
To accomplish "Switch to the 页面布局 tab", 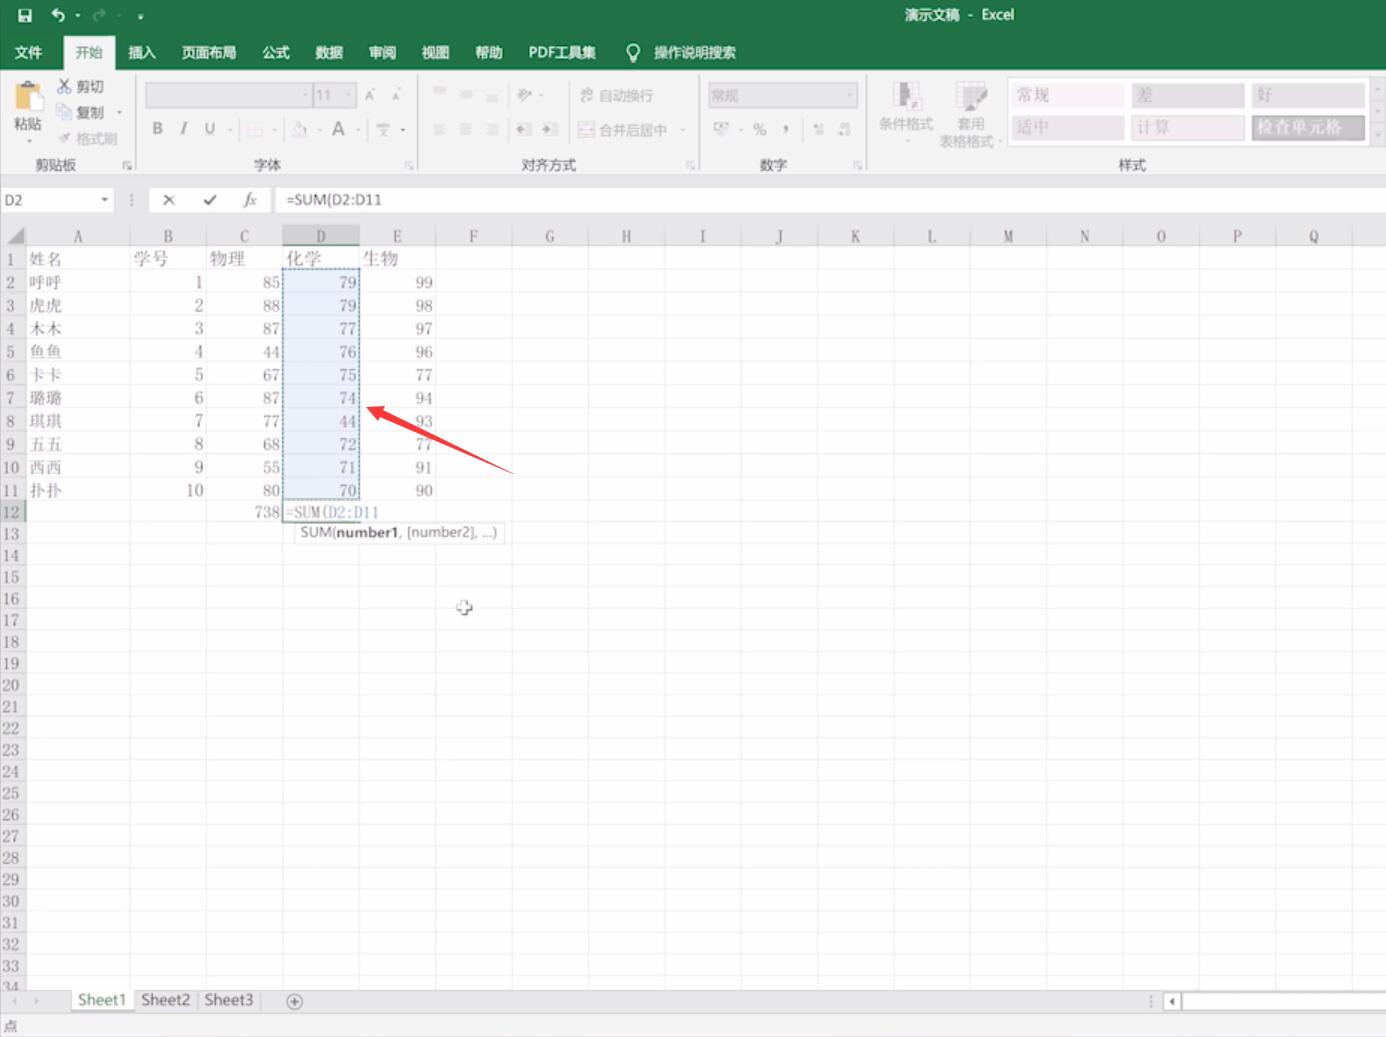I will click(x=209, y=52).
